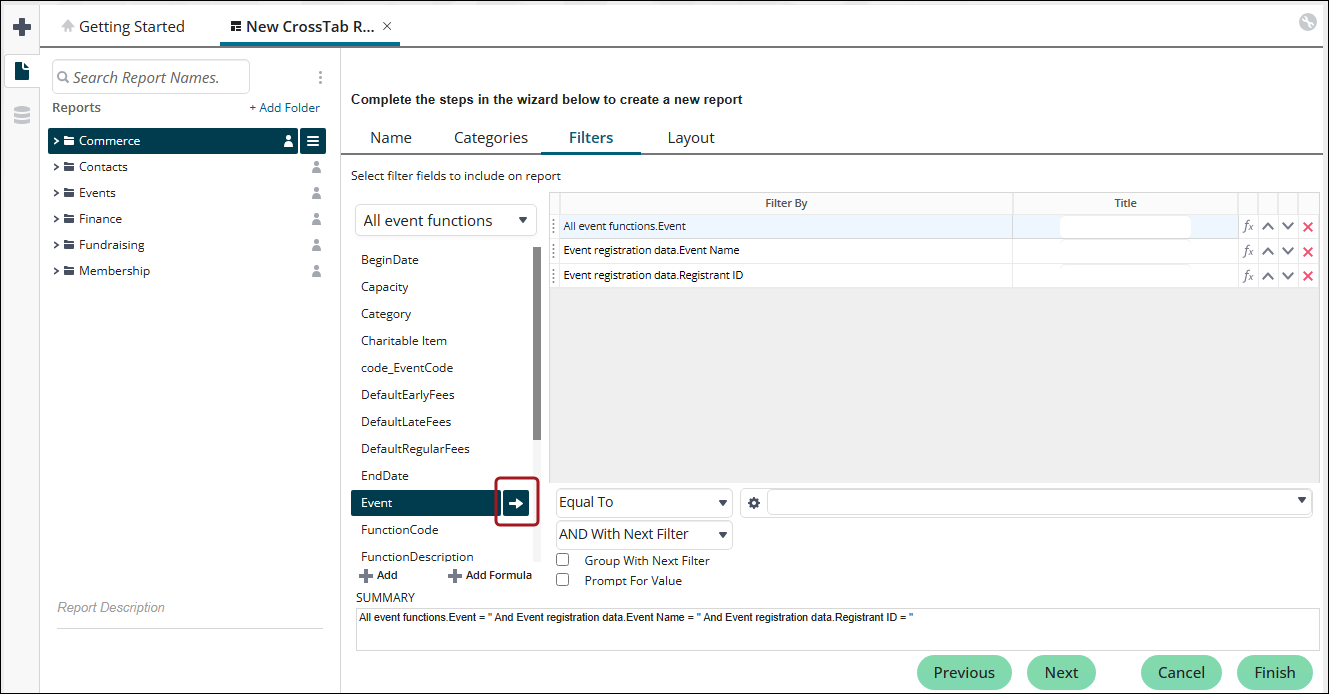Click the Next button
The height and width of the screenshot is (694, 1329).
pyautogui.click(x=1061, y=673)
